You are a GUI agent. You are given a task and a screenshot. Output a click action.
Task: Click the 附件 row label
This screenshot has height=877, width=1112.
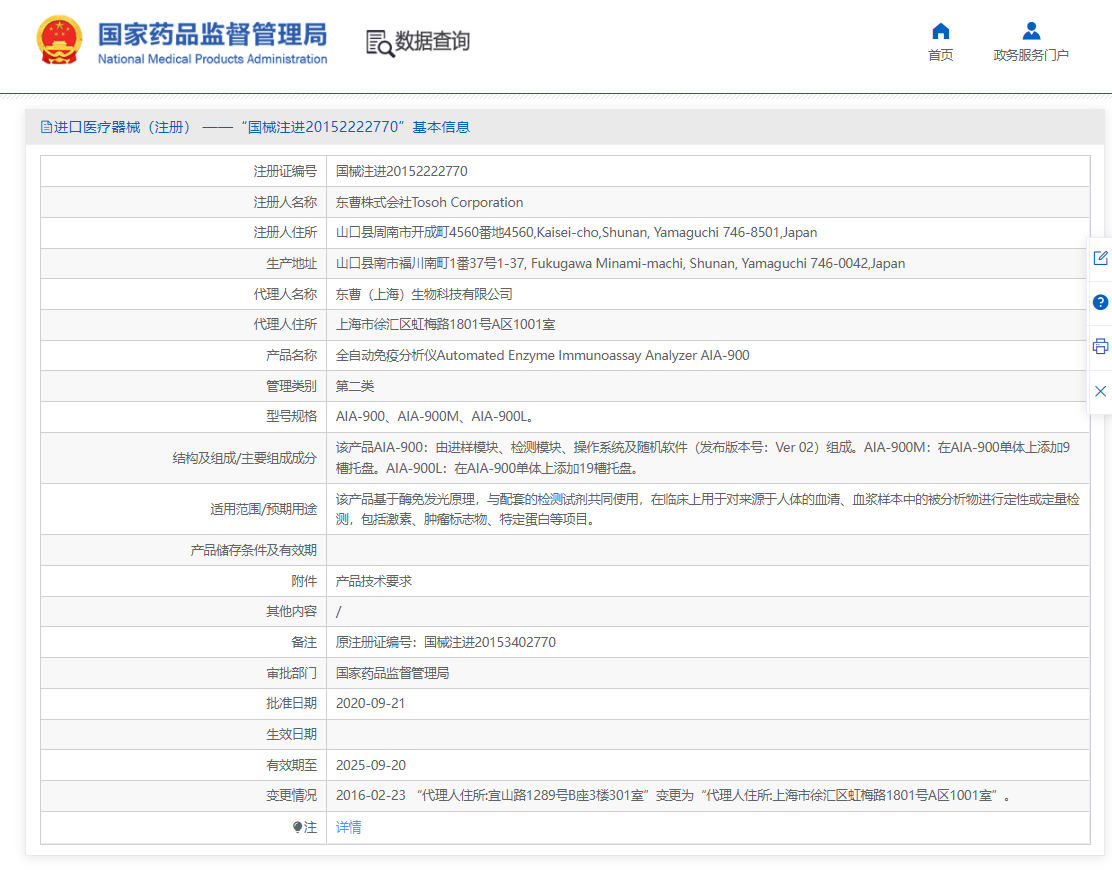[x=304, y=581]
